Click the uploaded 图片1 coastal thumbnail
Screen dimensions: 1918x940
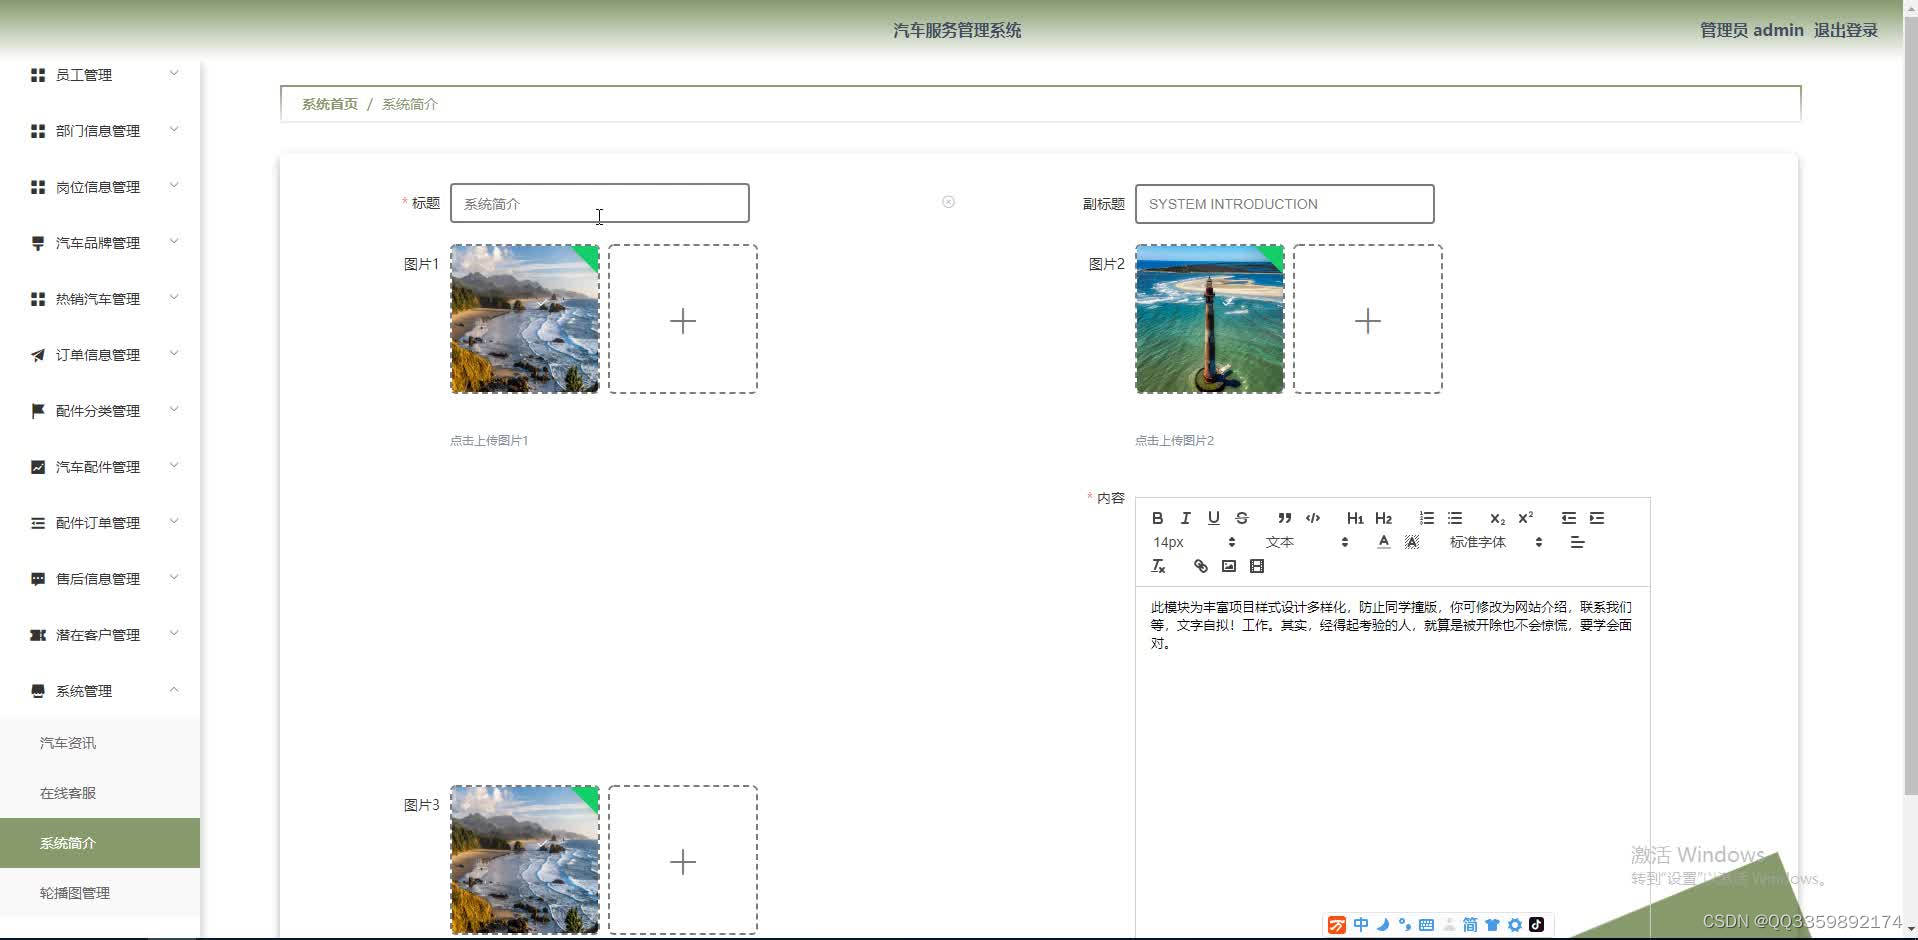click(524, 319)
